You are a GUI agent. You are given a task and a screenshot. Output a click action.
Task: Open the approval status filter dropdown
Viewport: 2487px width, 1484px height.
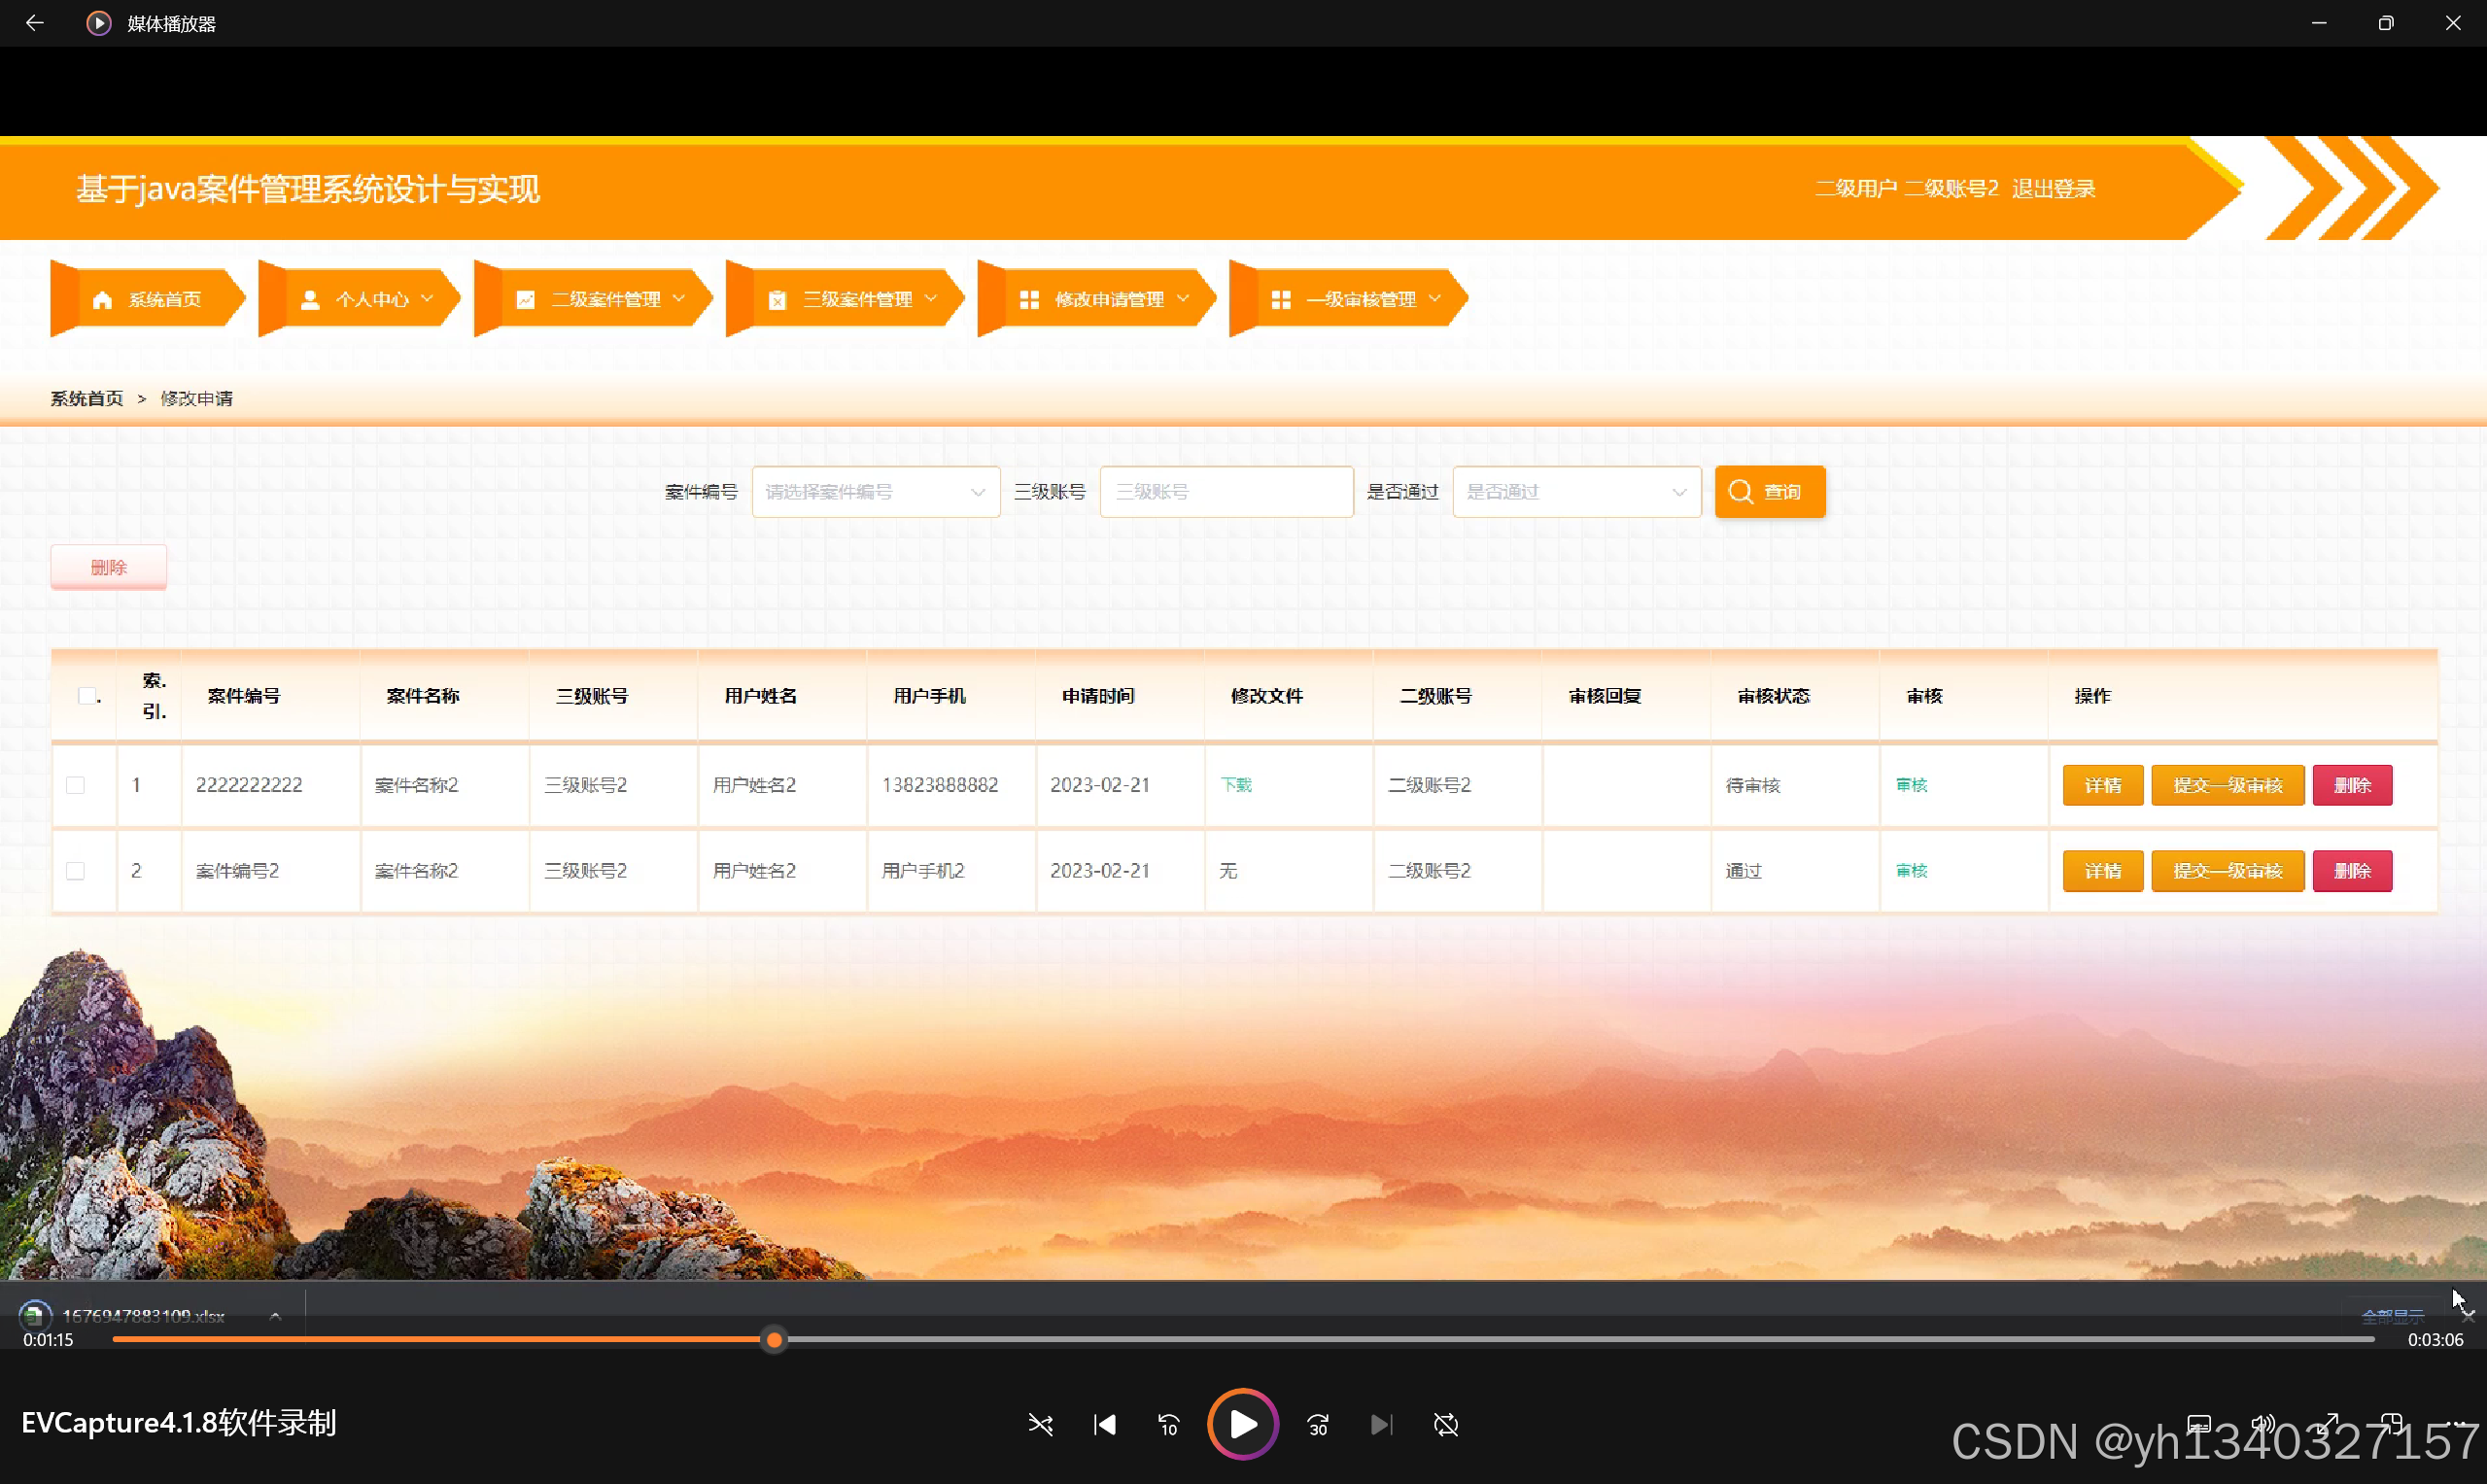[1575, 492]
